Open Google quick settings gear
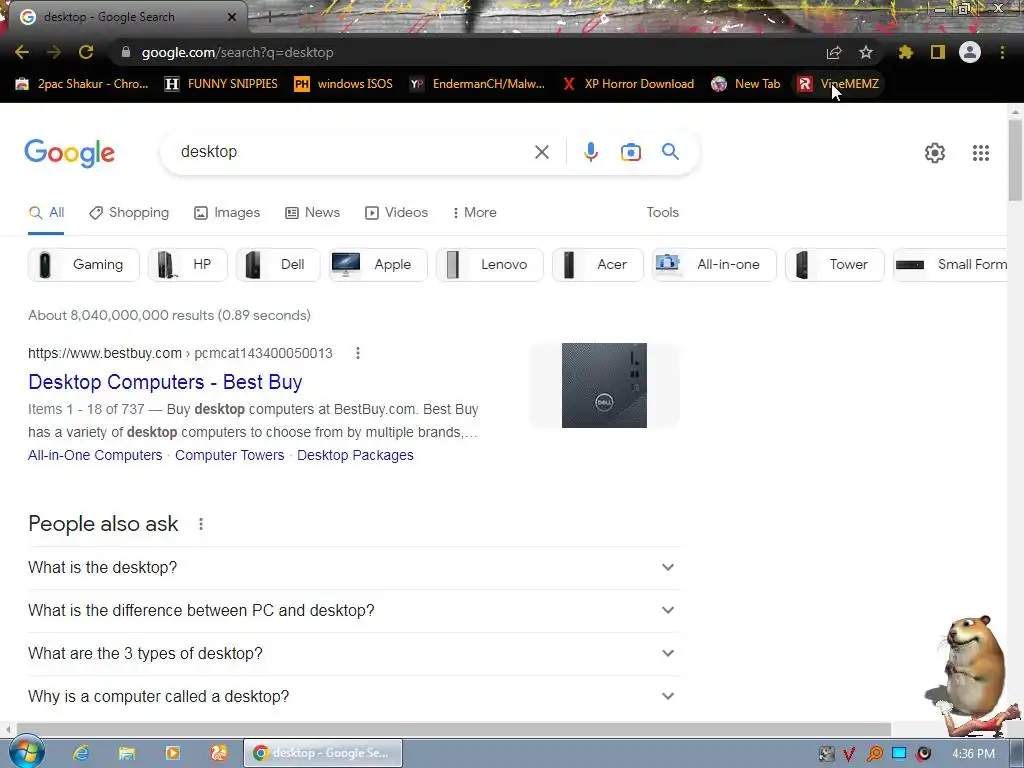 [935, 153]
